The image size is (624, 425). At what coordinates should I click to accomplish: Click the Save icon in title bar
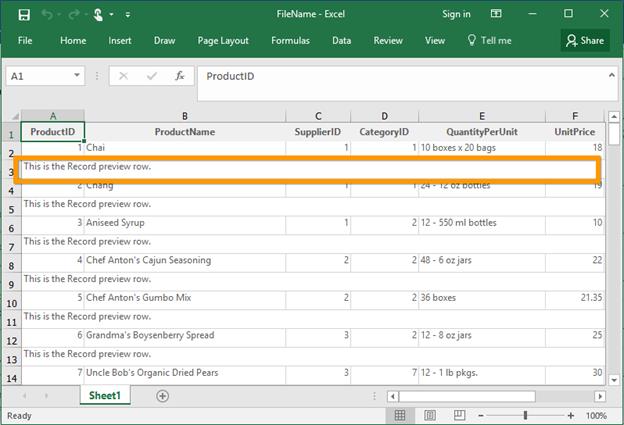pyautogui.click(x=24, y=15)
